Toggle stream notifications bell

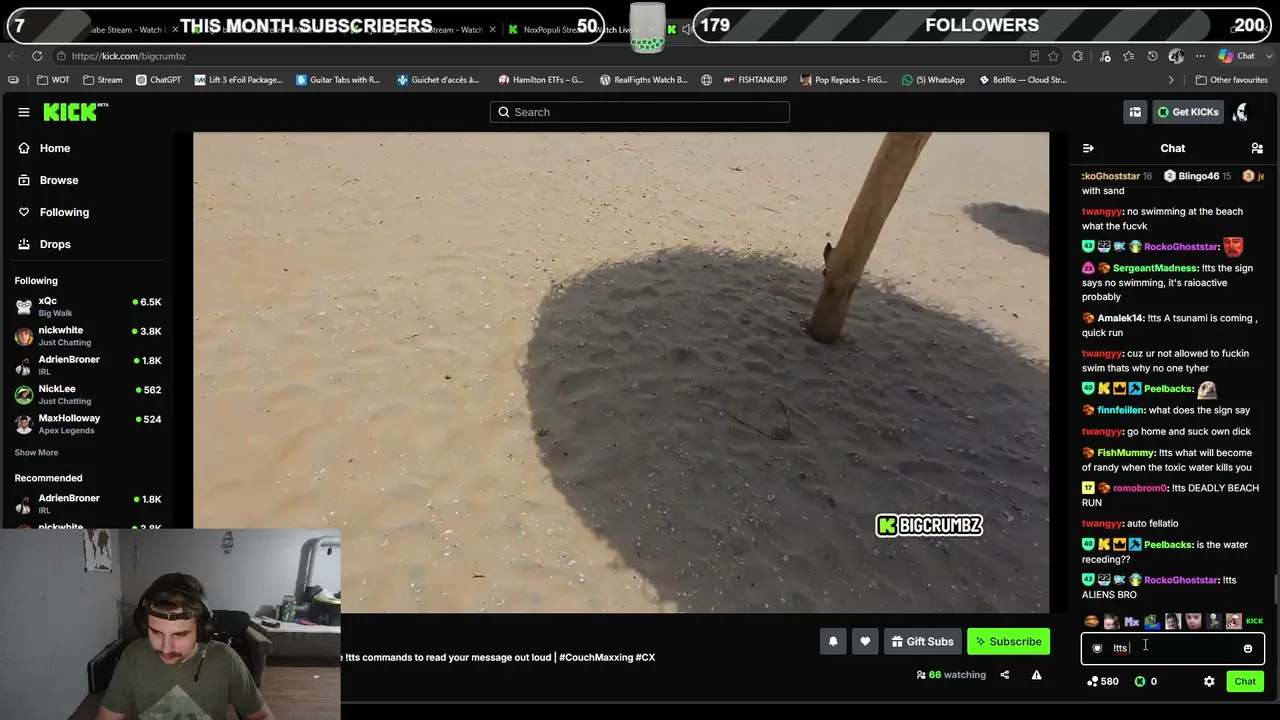833,642
